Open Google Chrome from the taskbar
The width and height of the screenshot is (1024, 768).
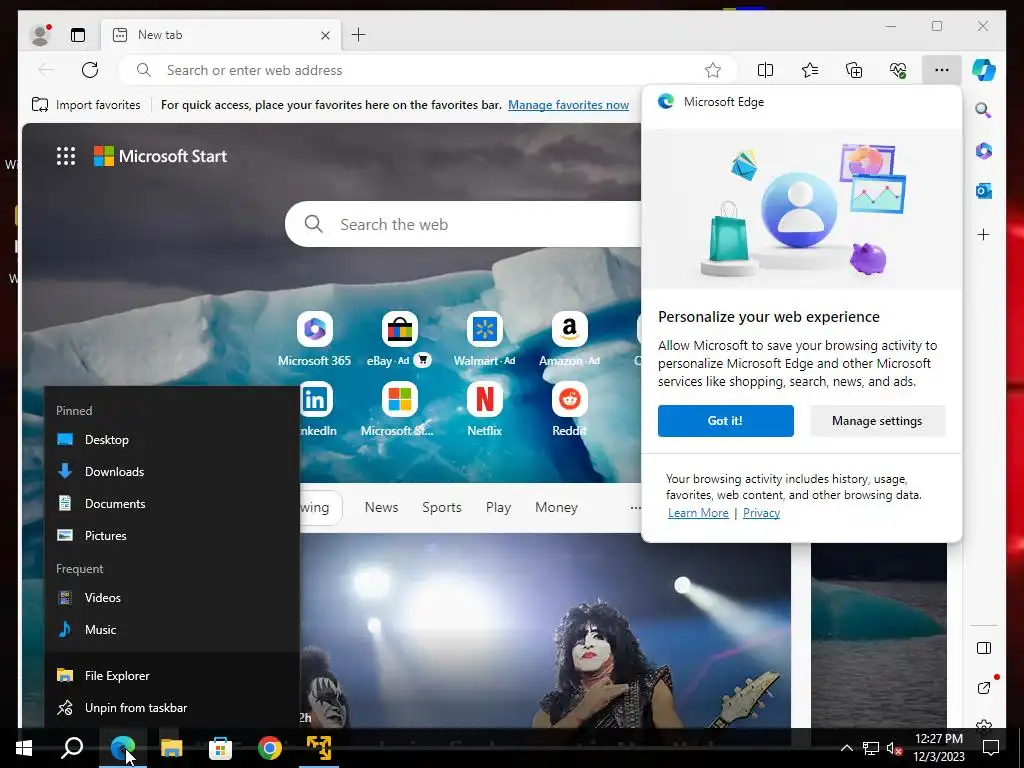(x=269, y=748)
